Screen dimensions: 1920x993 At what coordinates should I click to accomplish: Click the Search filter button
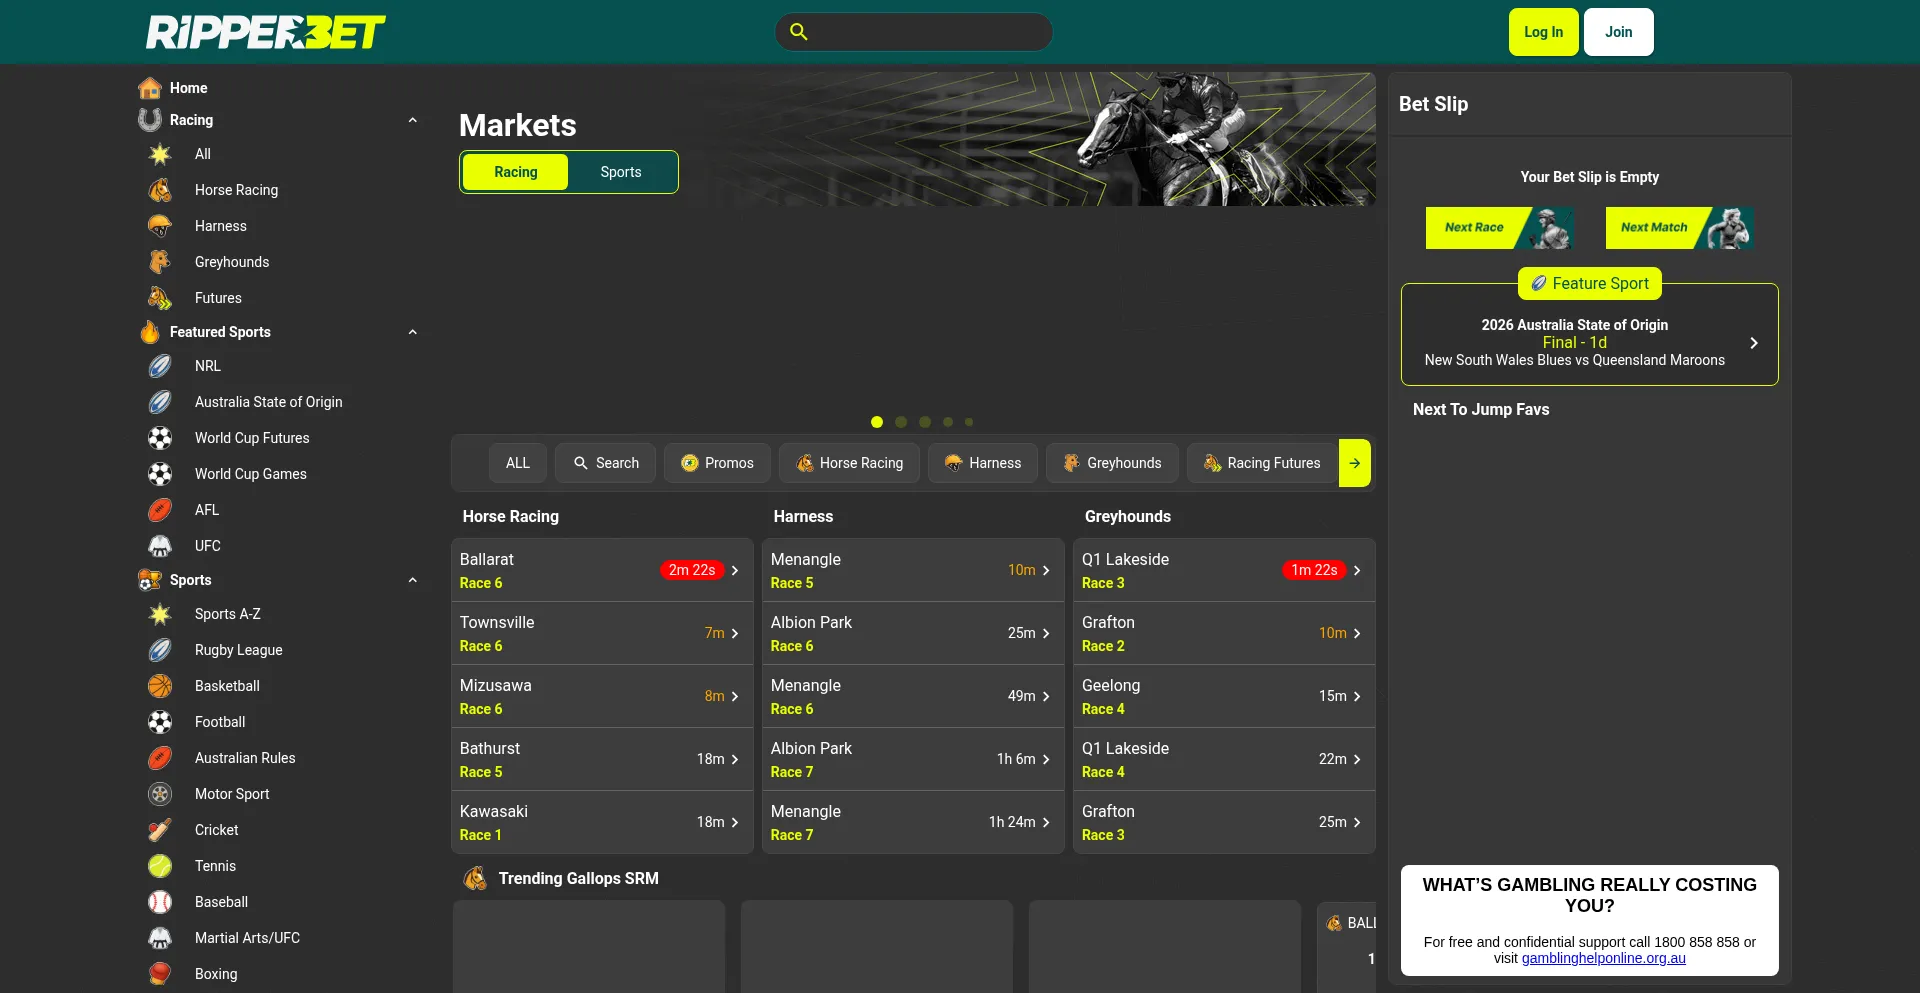pyautogui.click(x=605, y=463)
